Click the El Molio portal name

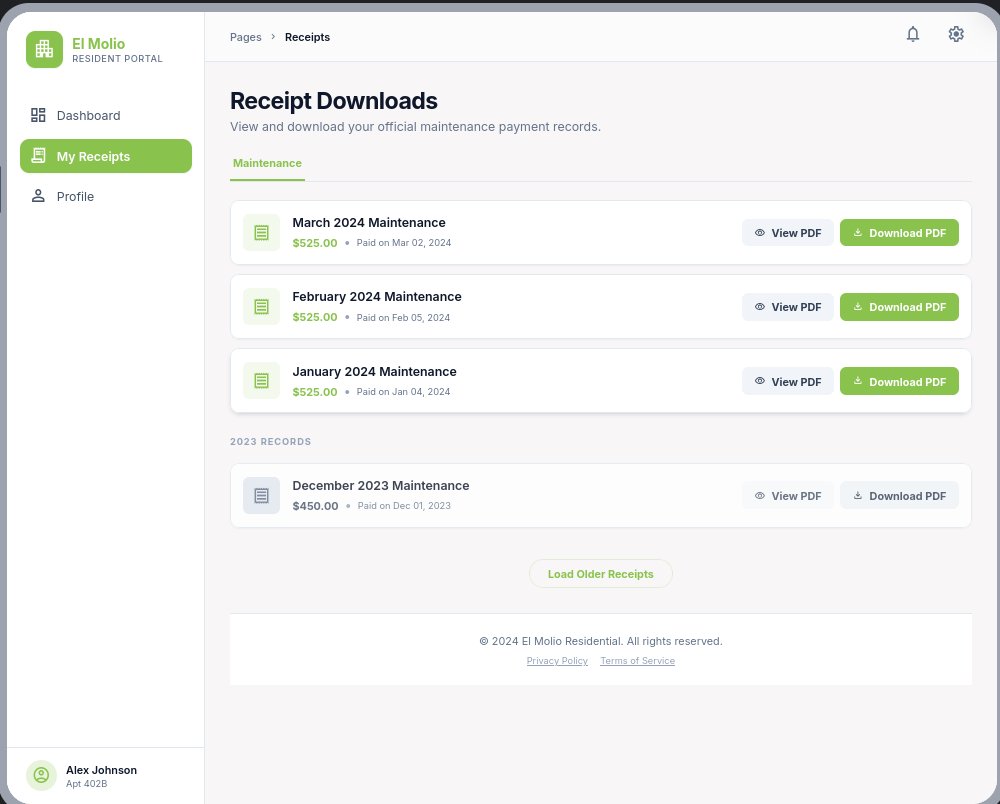tap(98, 43)
